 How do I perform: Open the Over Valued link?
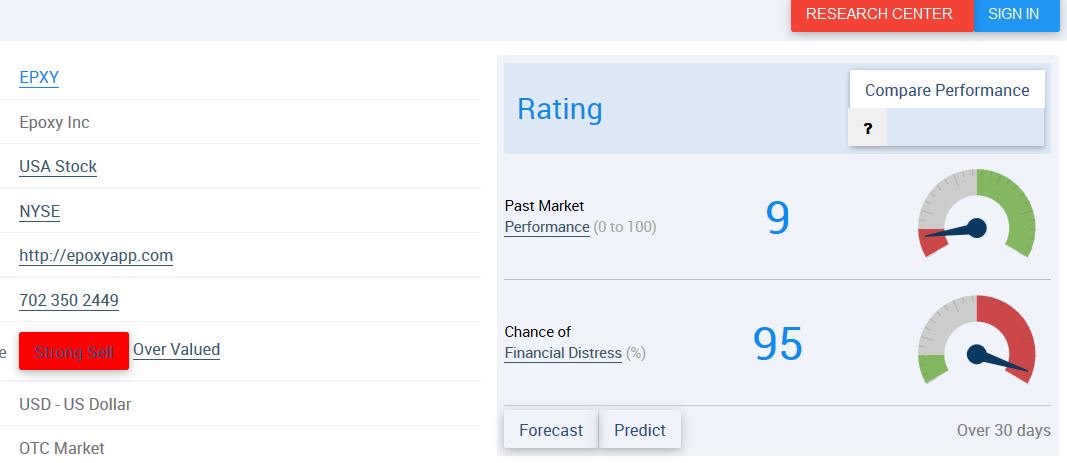[x=177, y=349]
